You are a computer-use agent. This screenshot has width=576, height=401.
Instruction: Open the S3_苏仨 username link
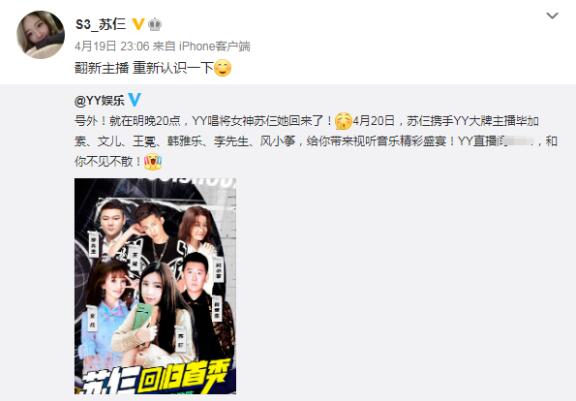coord(101,24)
